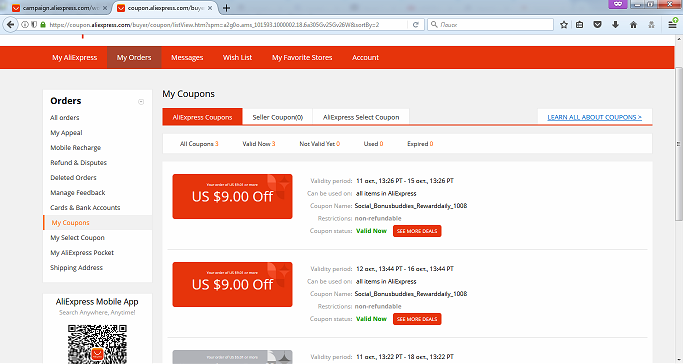The width and height of the screenshot is (684, 364).
Task: Reload the page with the refresh icon
Action: [415, 25]
